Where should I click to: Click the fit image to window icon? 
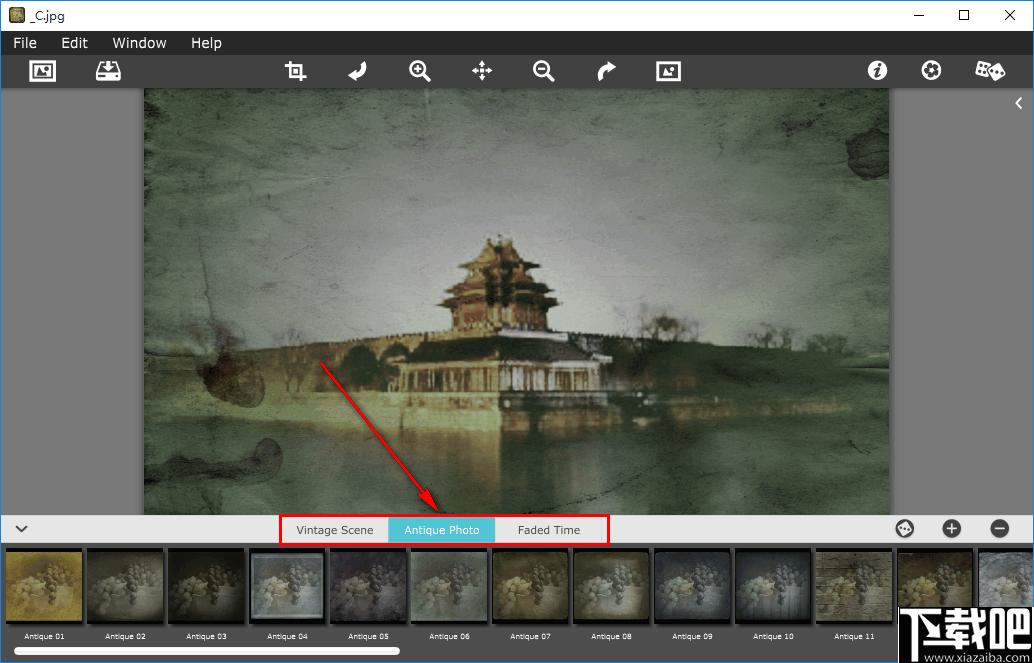pyautogui.click(x=668, y=71)
